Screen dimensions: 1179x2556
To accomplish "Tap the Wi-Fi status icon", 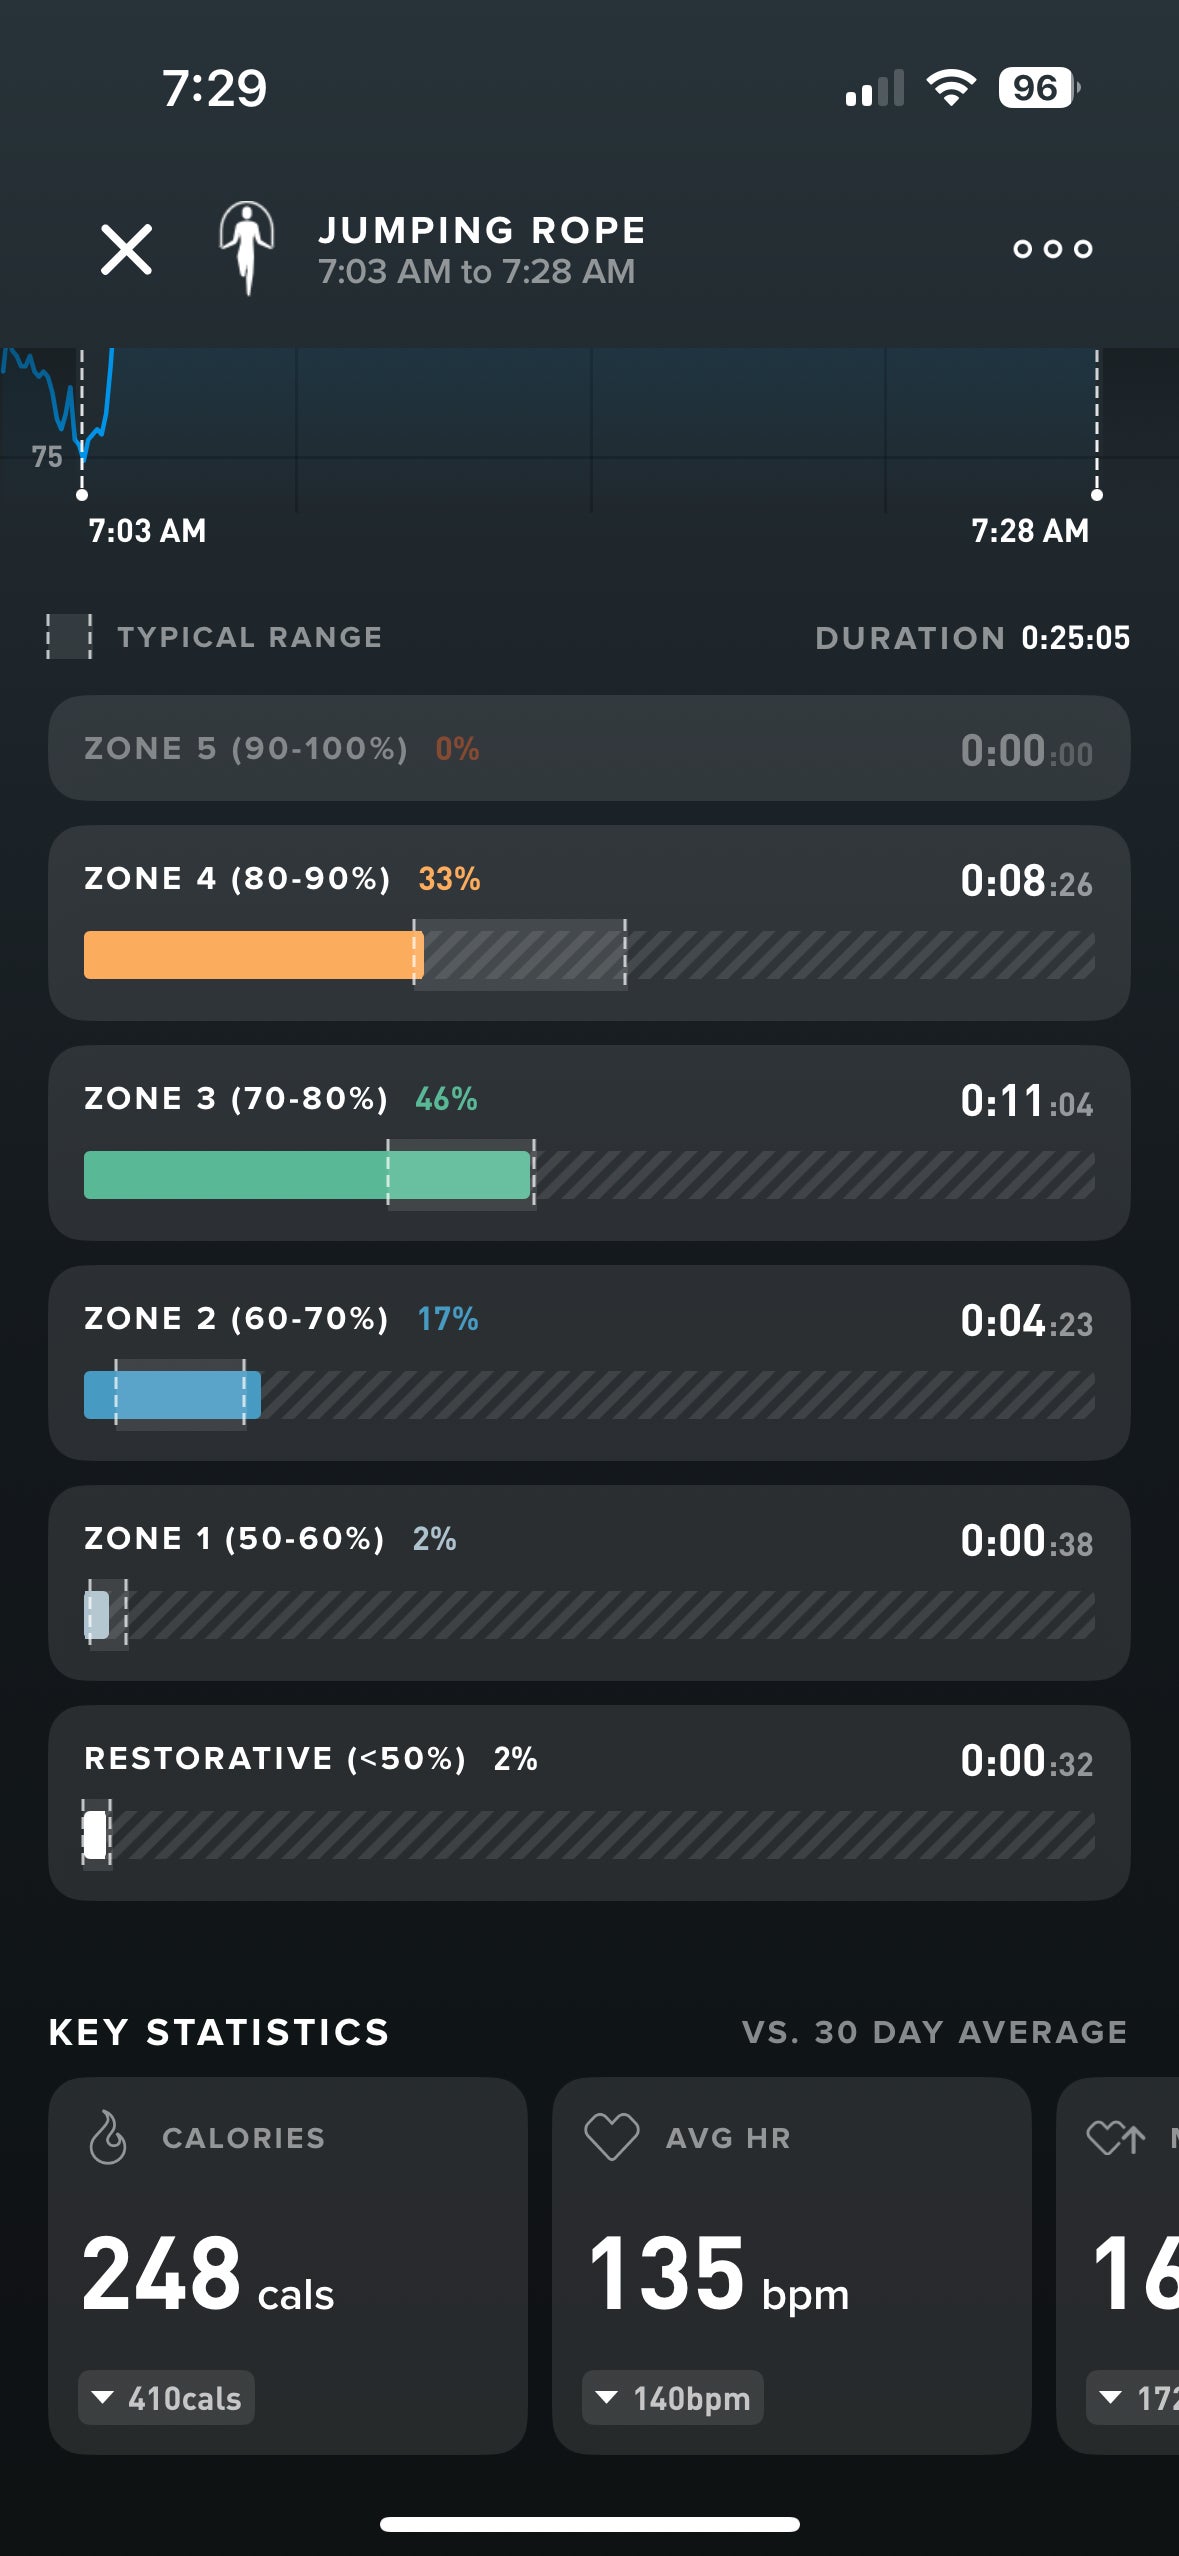I will click(x=951, y=88).
